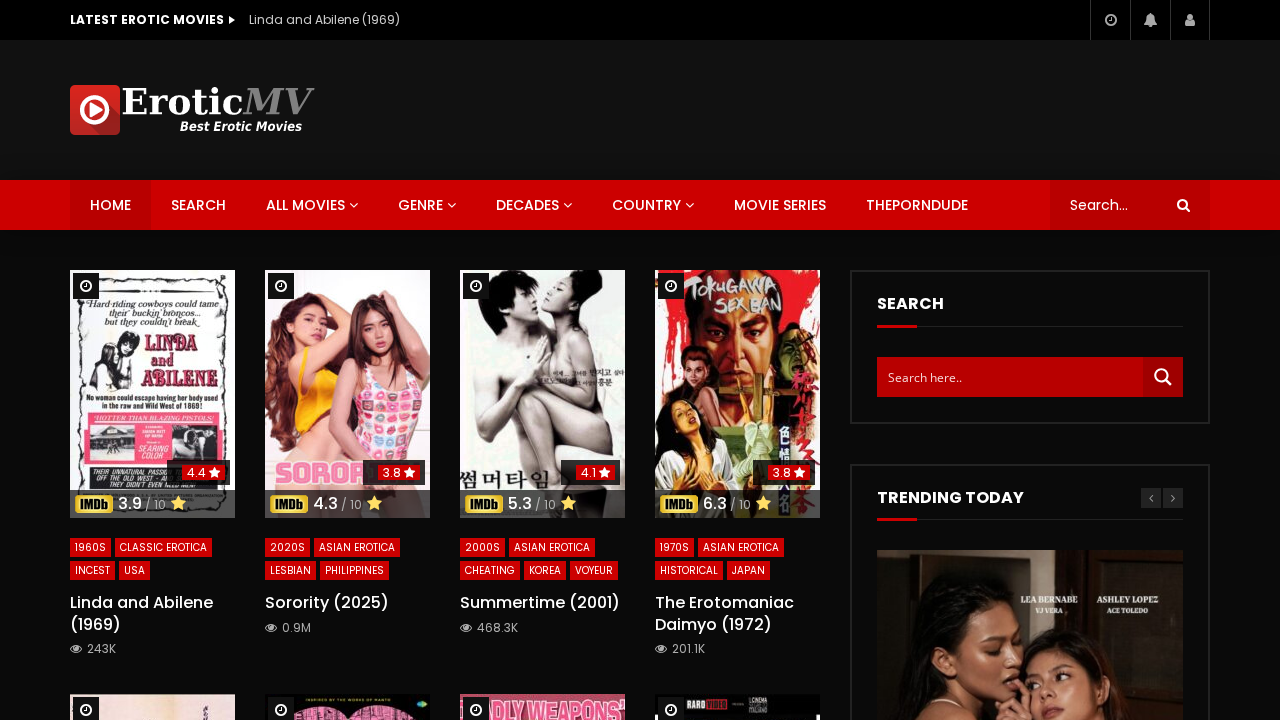Viewport: 1280px width, 720px height.
Task: Show next trending item arrow
Action: tap(1173, 498)
